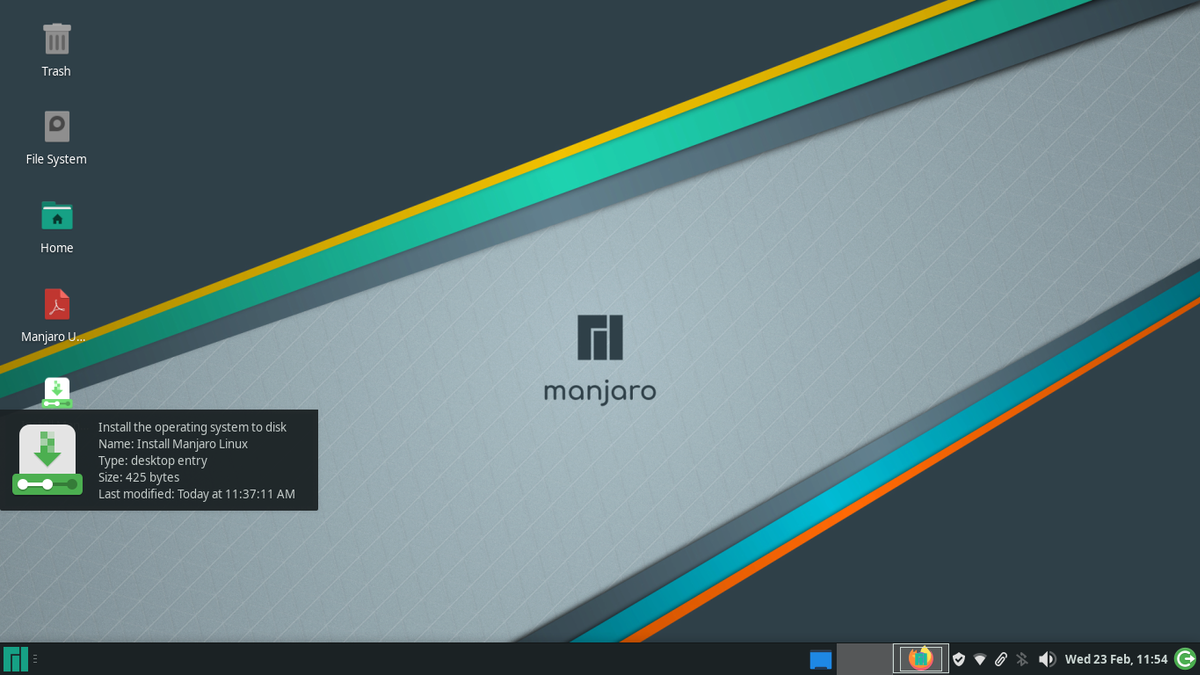
Task: Click the window buttons handle on panel
Action: (x=36, y=659)
